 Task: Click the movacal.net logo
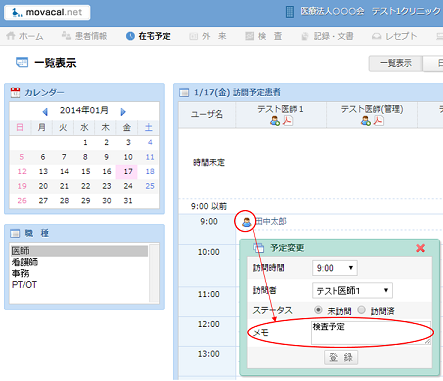pyautogui.click(x=47, y=13)
